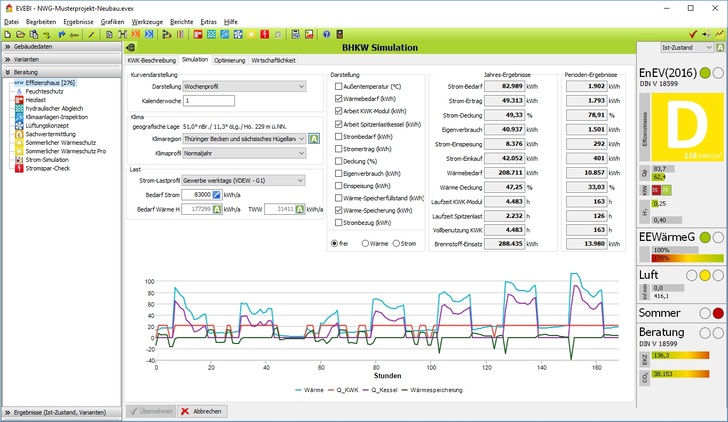Open the Werkzeuge menu
This screenshot has width=728, height=422.
point(147,22)
